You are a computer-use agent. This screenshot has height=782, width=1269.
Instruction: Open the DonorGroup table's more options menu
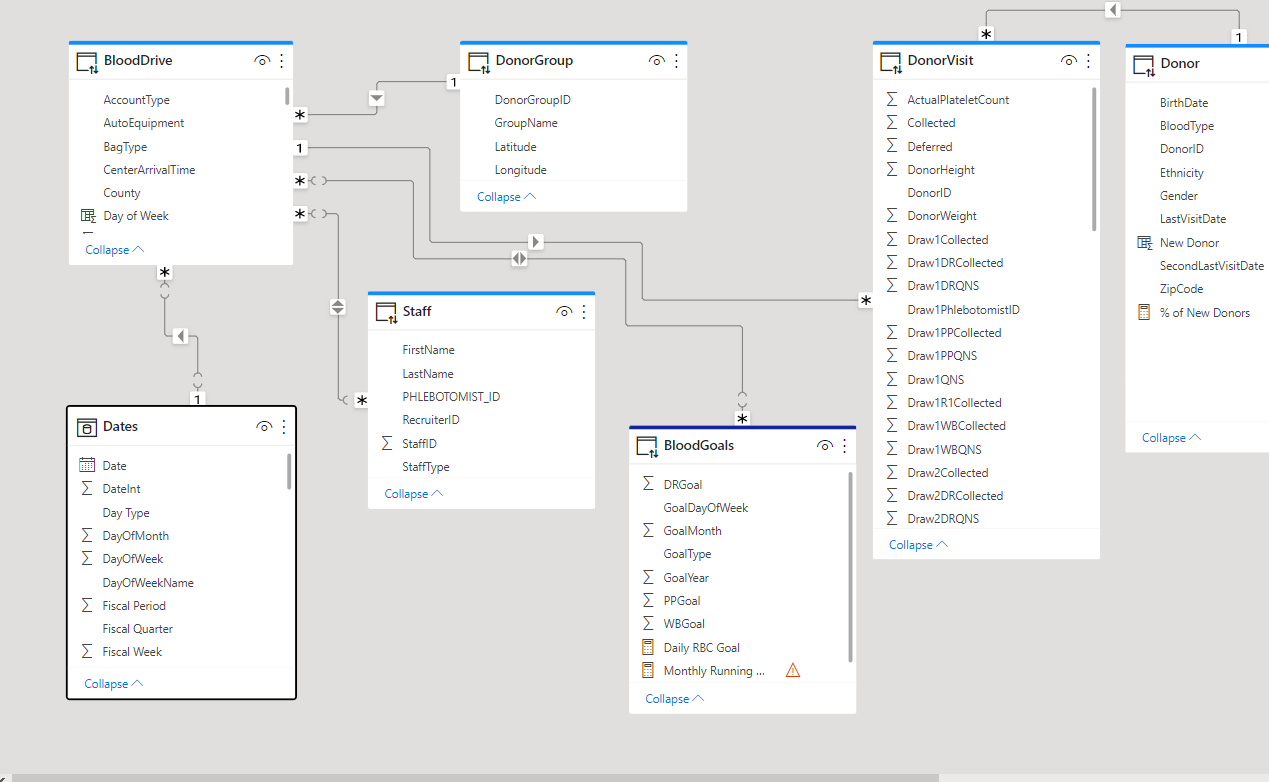(676, 61)
